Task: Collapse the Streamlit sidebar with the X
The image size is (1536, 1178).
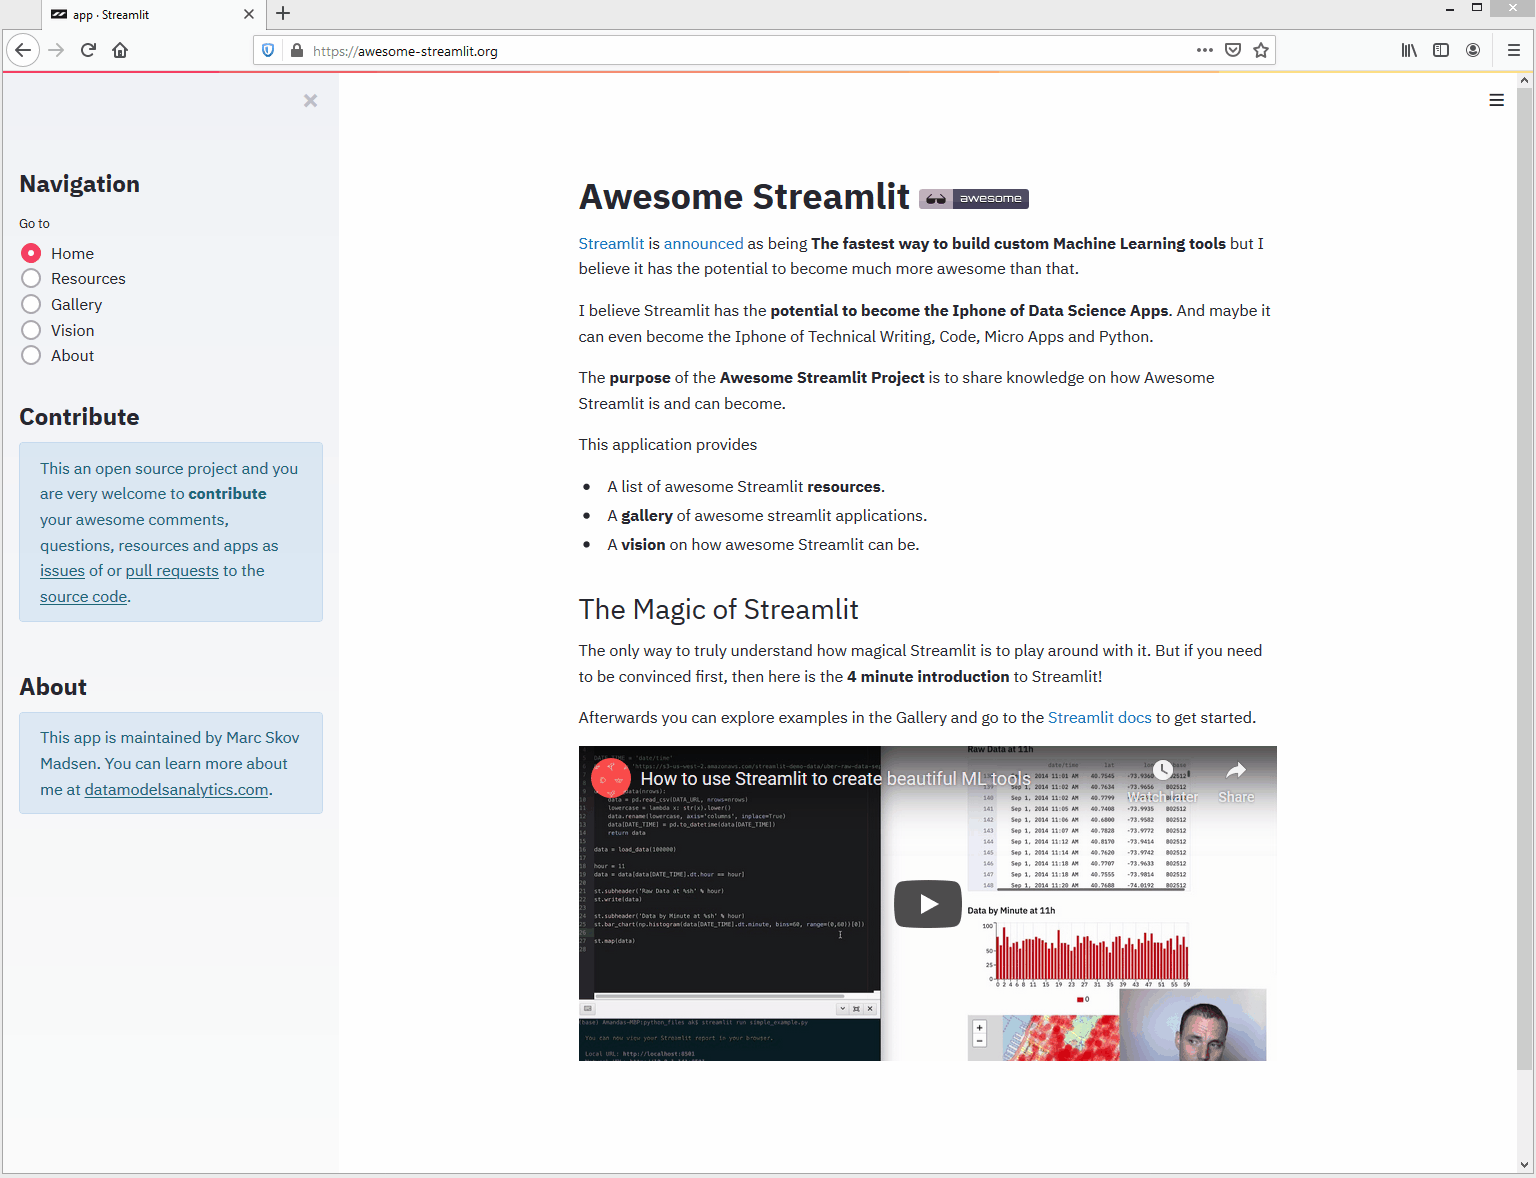Action: click(310, 100)
